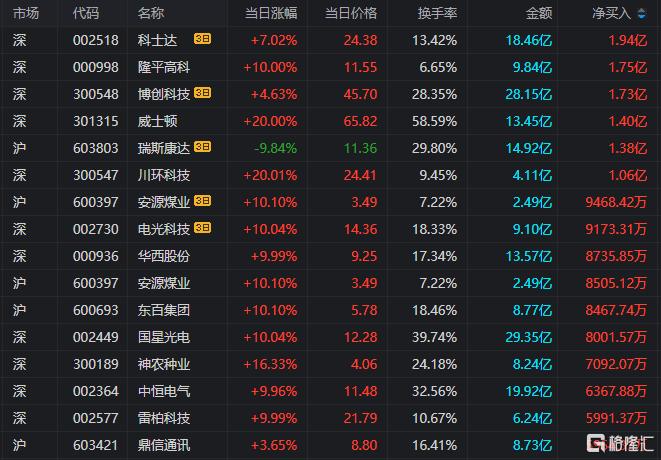The height and width of the screenshot is (460, 661).
Task: Sort by the 金额 column header
Action: tap(539, 13)
